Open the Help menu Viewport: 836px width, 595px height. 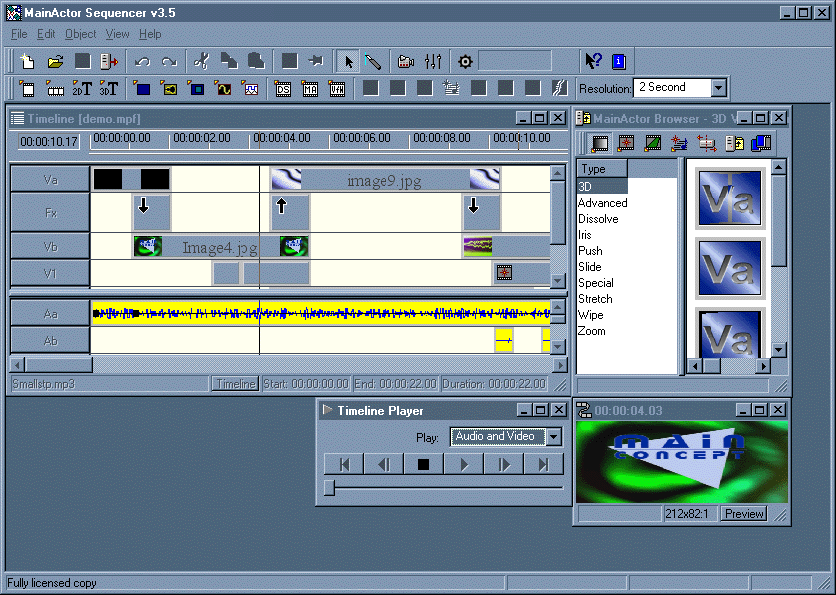[150, 34]
